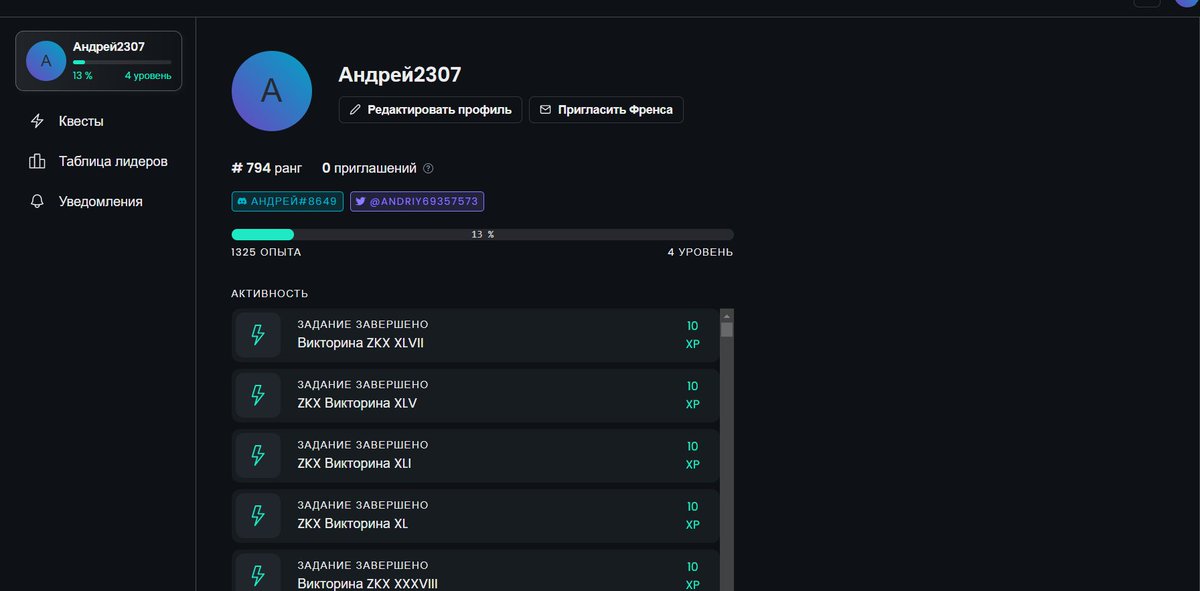Click pencil icon on Редактировать профиль
This screenshot has width=1200, height=591.
354,110
